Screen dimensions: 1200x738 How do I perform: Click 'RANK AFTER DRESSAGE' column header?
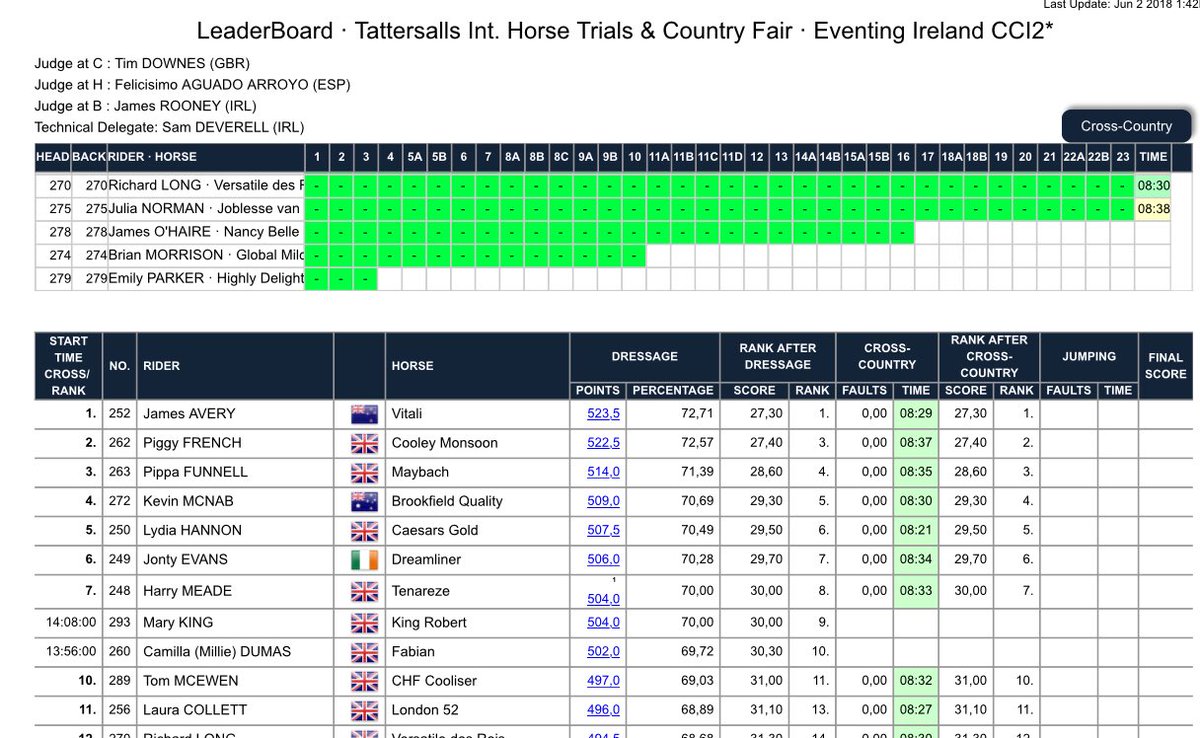pos(777,356)
